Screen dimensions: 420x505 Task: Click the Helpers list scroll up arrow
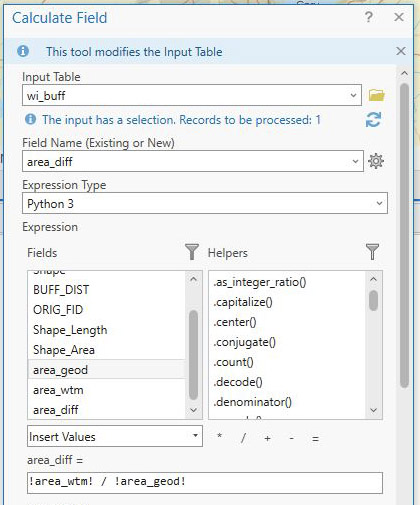pyautogui.click(x=374, y=279)
